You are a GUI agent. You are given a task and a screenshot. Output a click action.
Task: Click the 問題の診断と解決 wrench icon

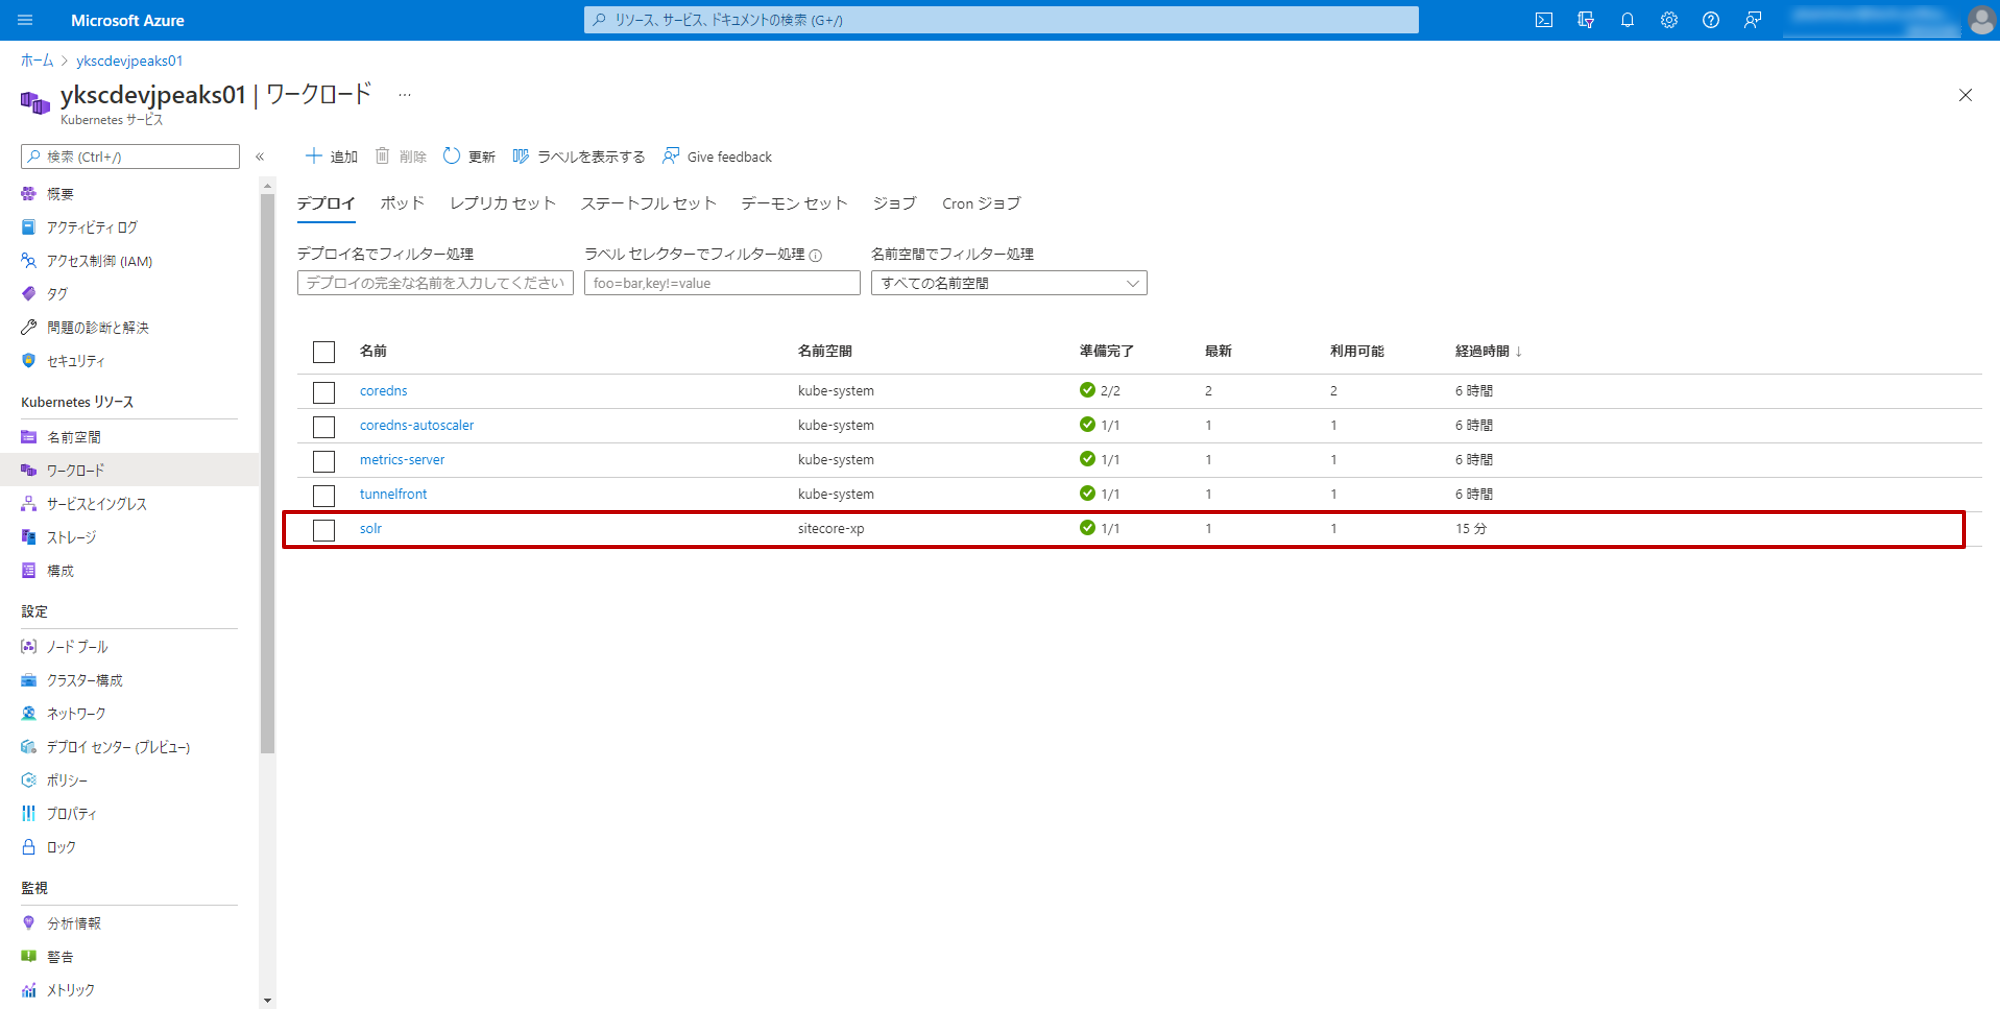tap(29, 327)
